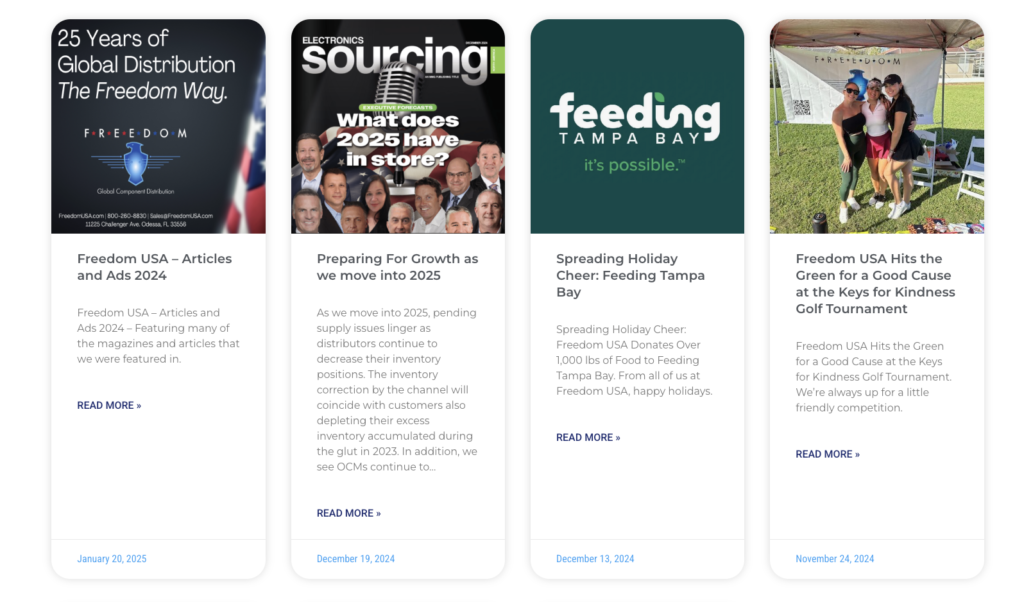Select the January 20, 2025 date
The image size is (1024, 602).
tap(112, 559)
